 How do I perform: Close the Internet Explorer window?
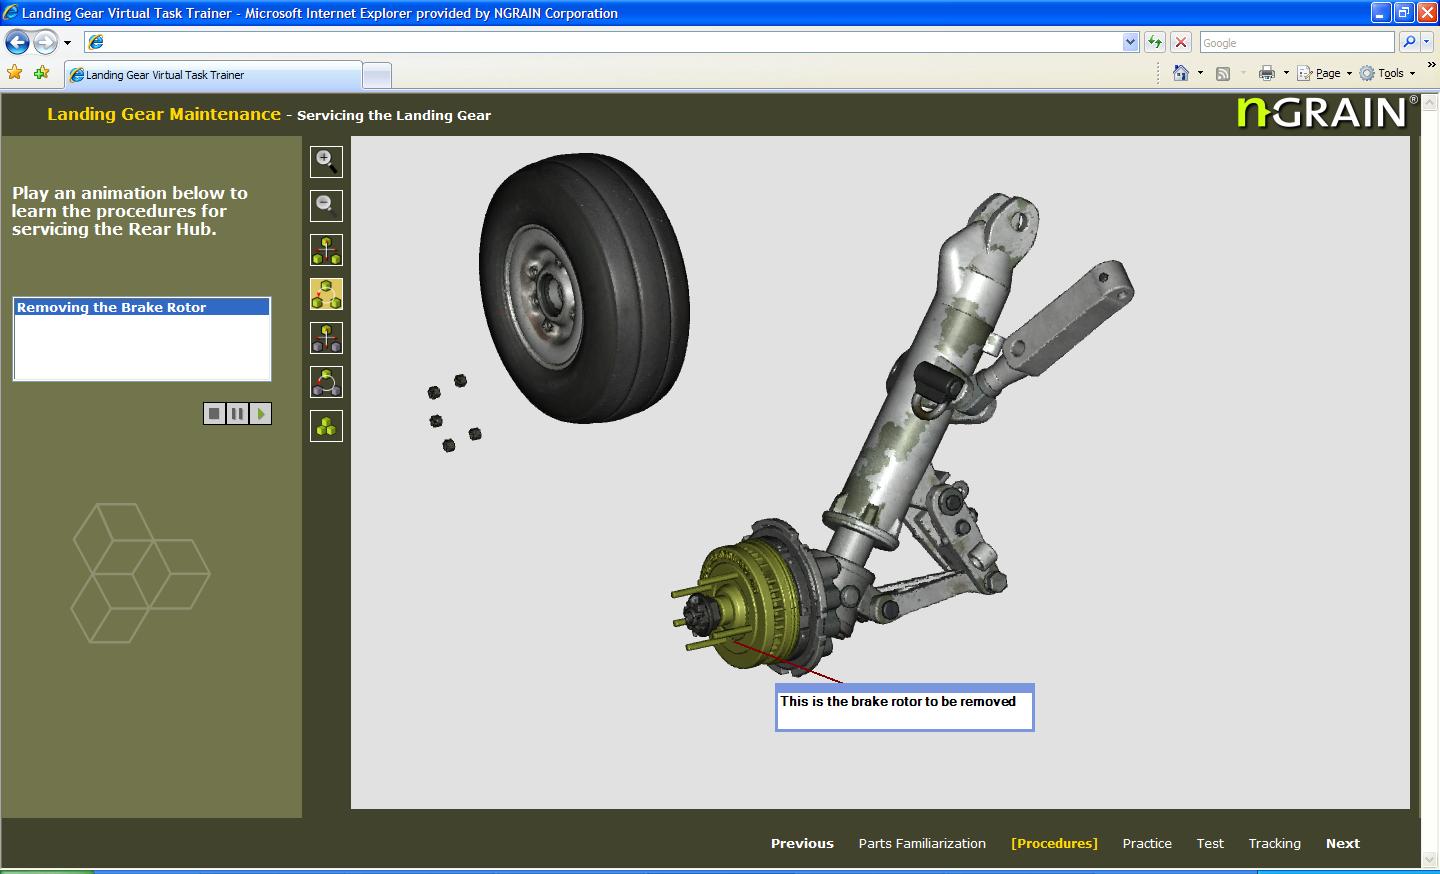coord(1427,13)
